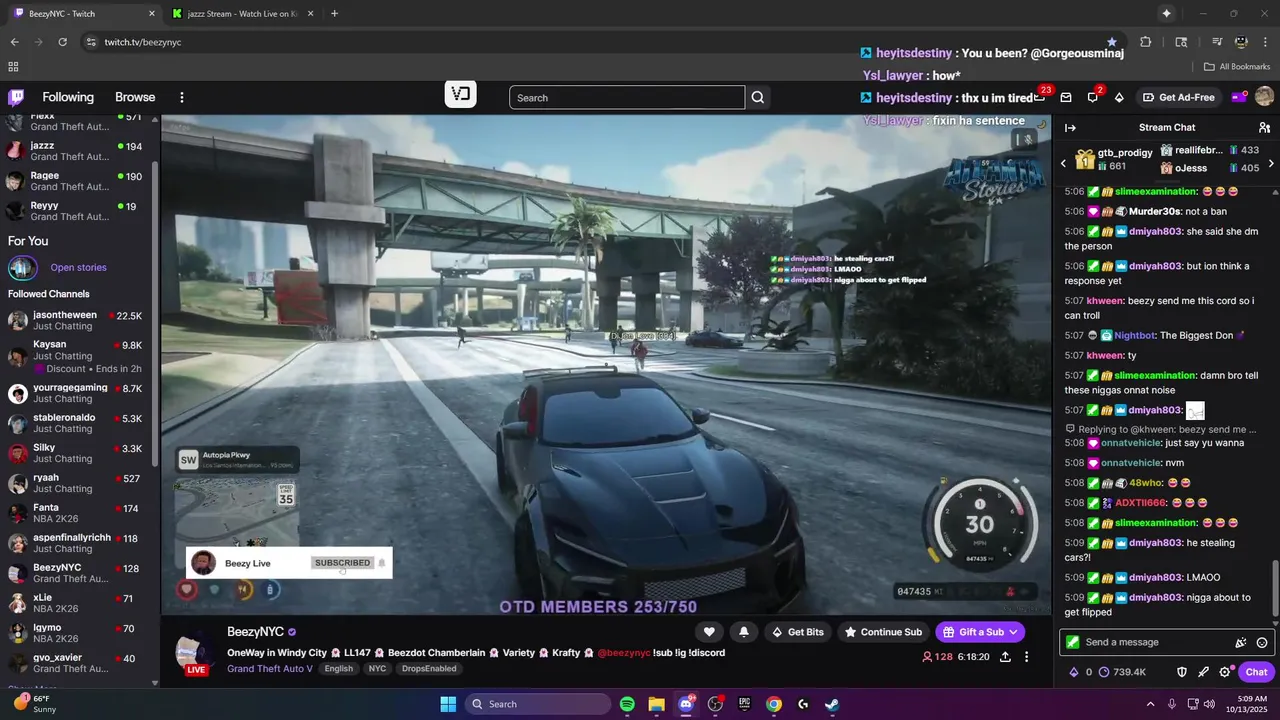Click the Get Ad-Free button
Screen dimensions: 1280x720
[1179, 97]
